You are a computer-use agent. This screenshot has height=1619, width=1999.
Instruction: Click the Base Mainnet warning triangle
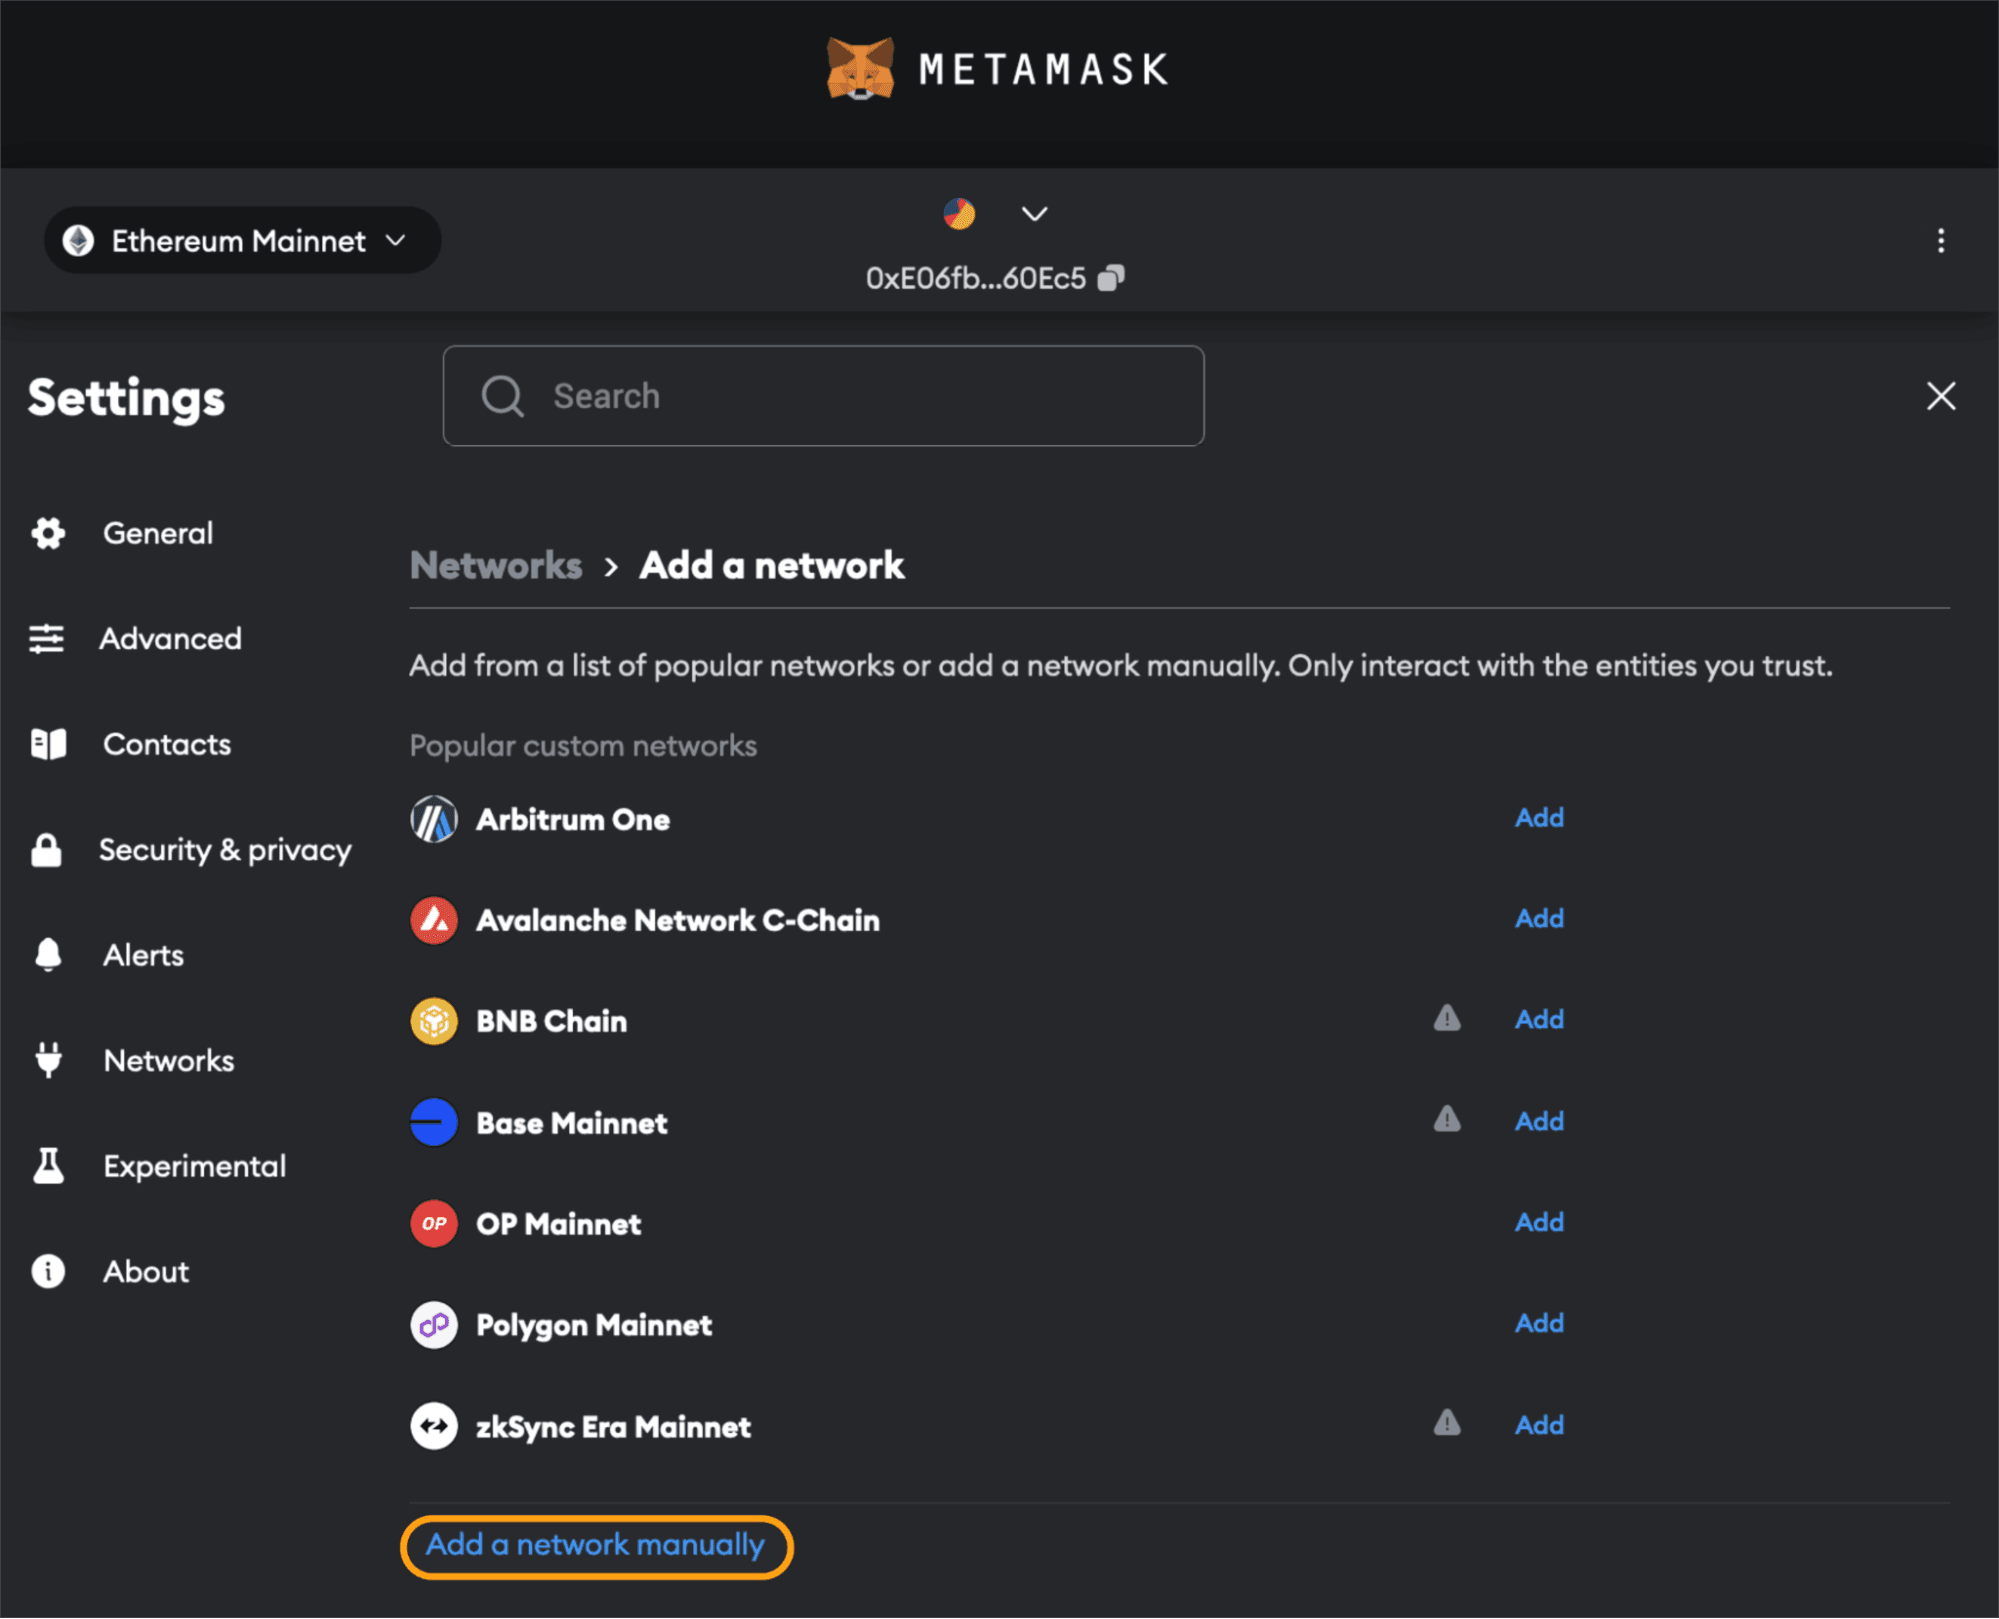(1447, 1119)
